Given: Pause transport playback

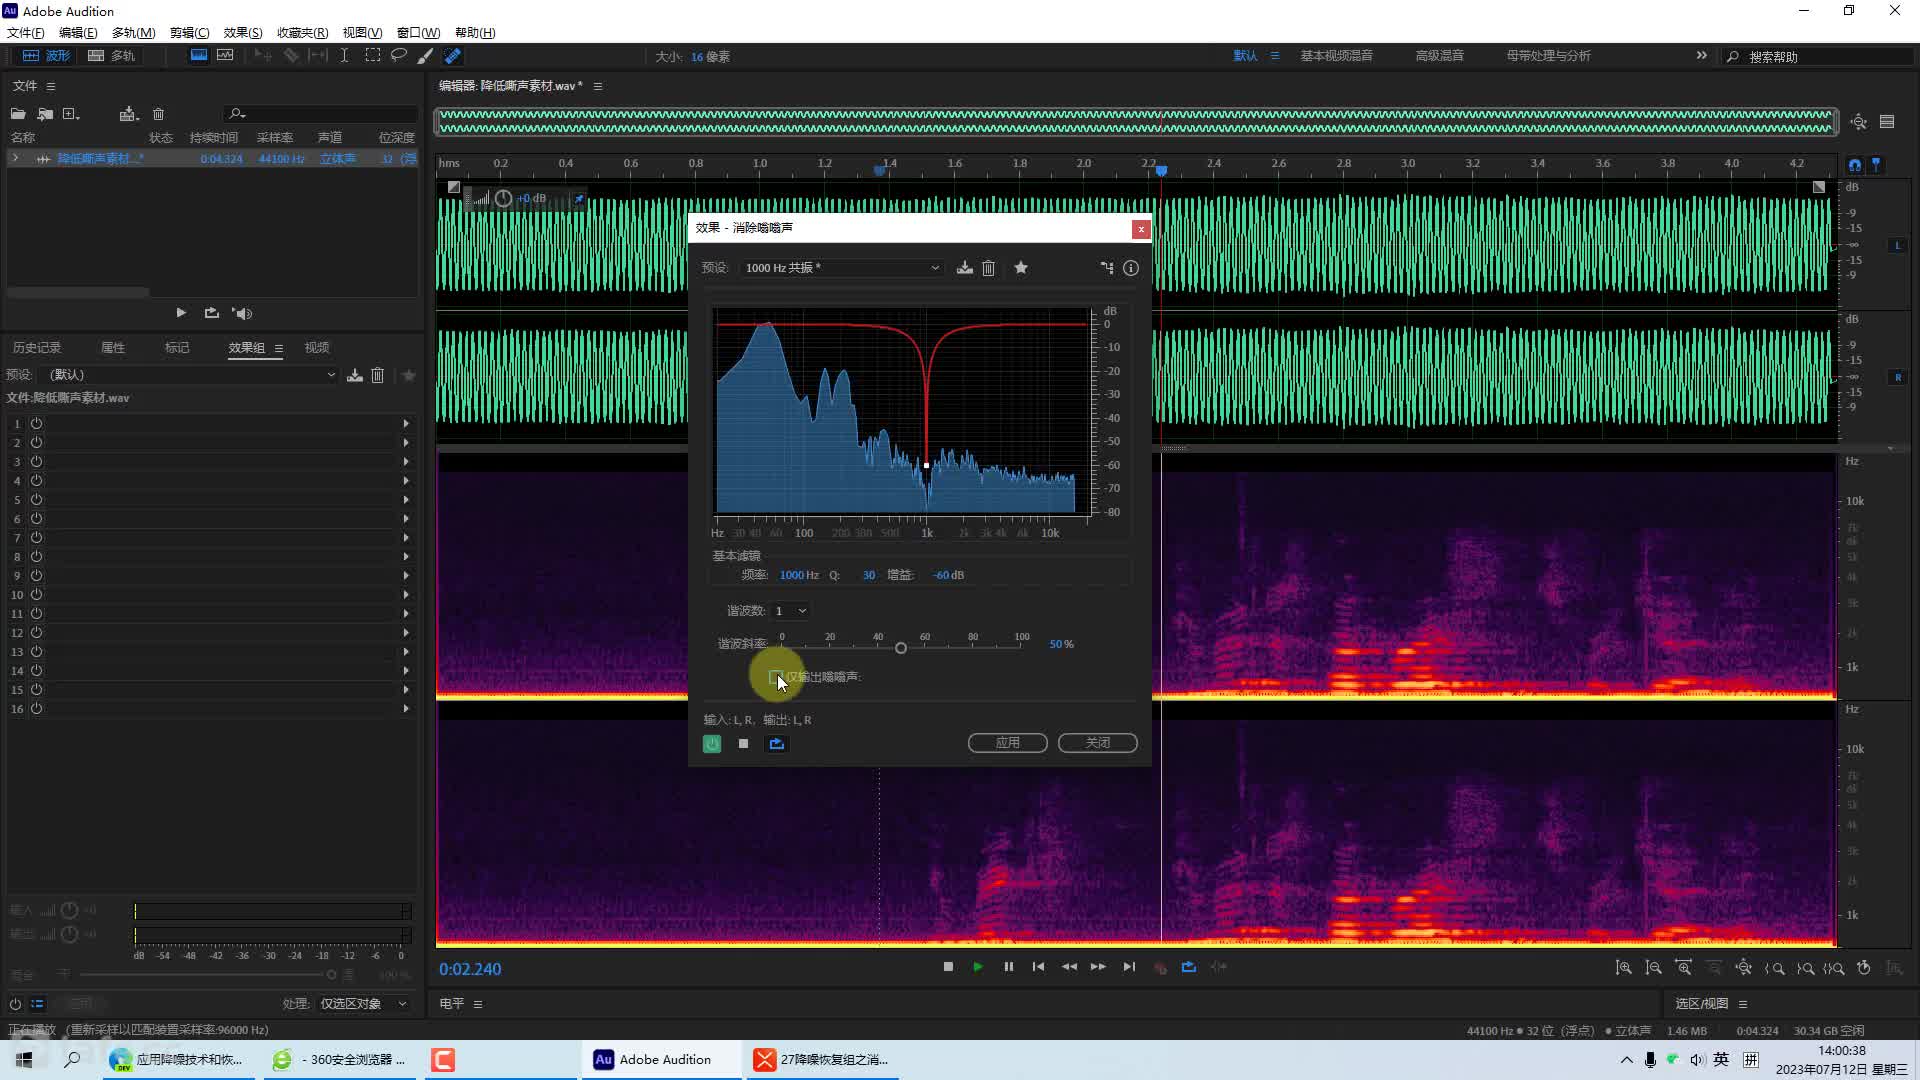Looking at the screenshot, I should [x=1008, y=967].
